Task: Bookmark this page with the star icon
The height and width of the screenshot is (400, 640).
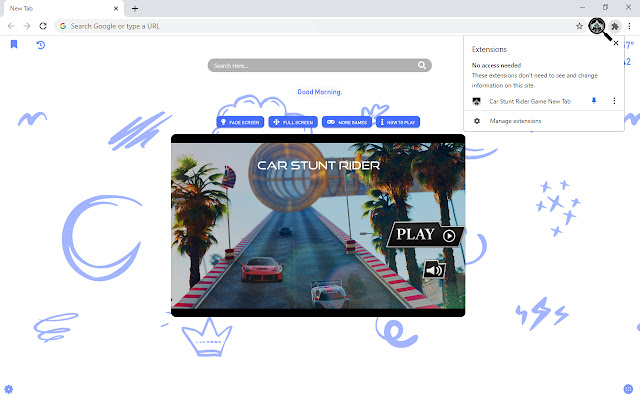Action: [579, 25]
